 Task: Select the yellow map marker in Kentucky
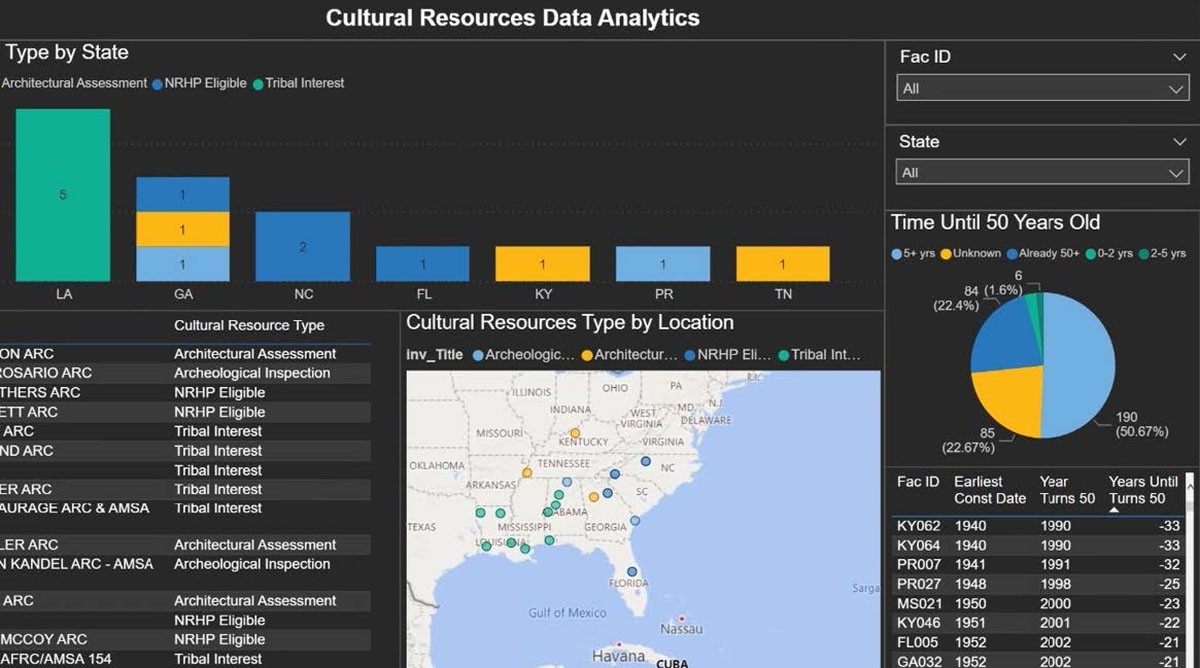[x=575, y=432]
